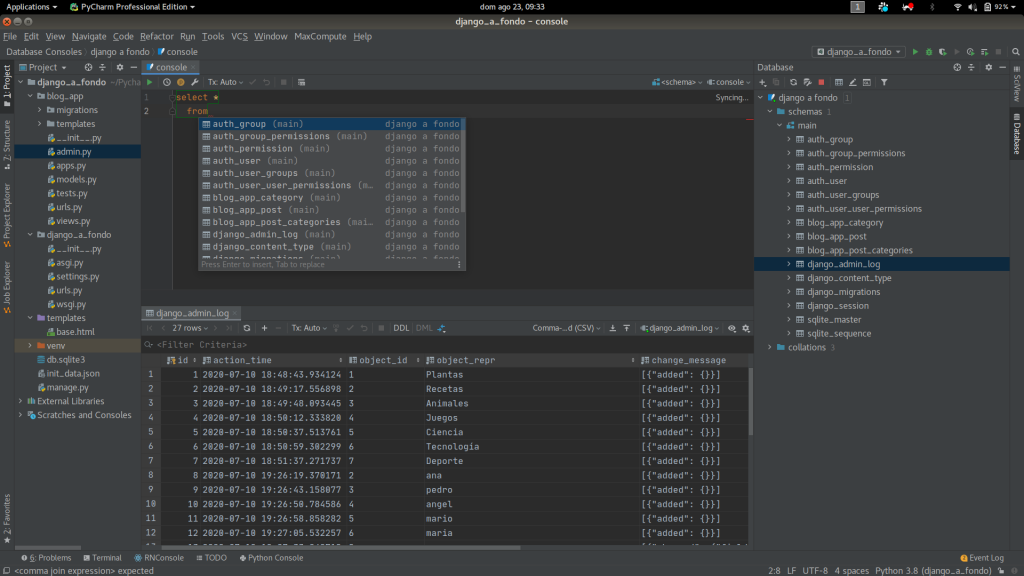Toggle Project Explorer side tab
Image resolution: width=1024 pixels, height=576 pixels.
(7, 215)
